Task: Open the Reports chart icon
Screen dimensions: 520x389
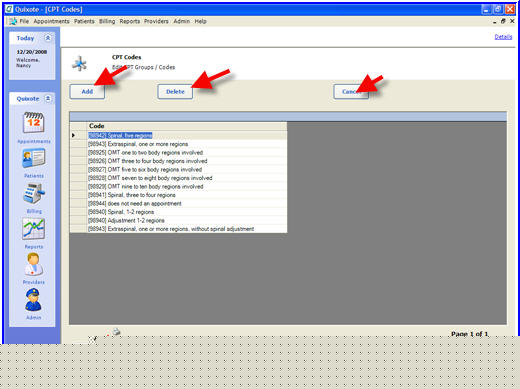Action: (33, 229)
